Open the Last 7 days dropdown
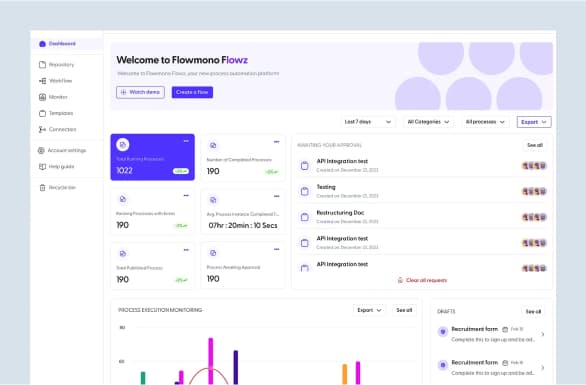This screenshot has height=385, width=586. pos(368,122)
